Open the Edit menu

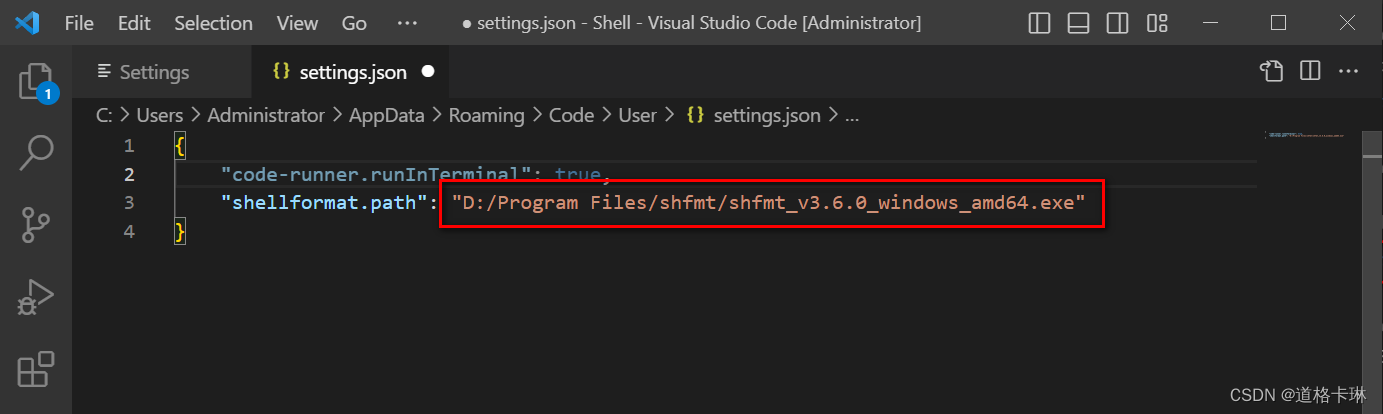(134, 22)
